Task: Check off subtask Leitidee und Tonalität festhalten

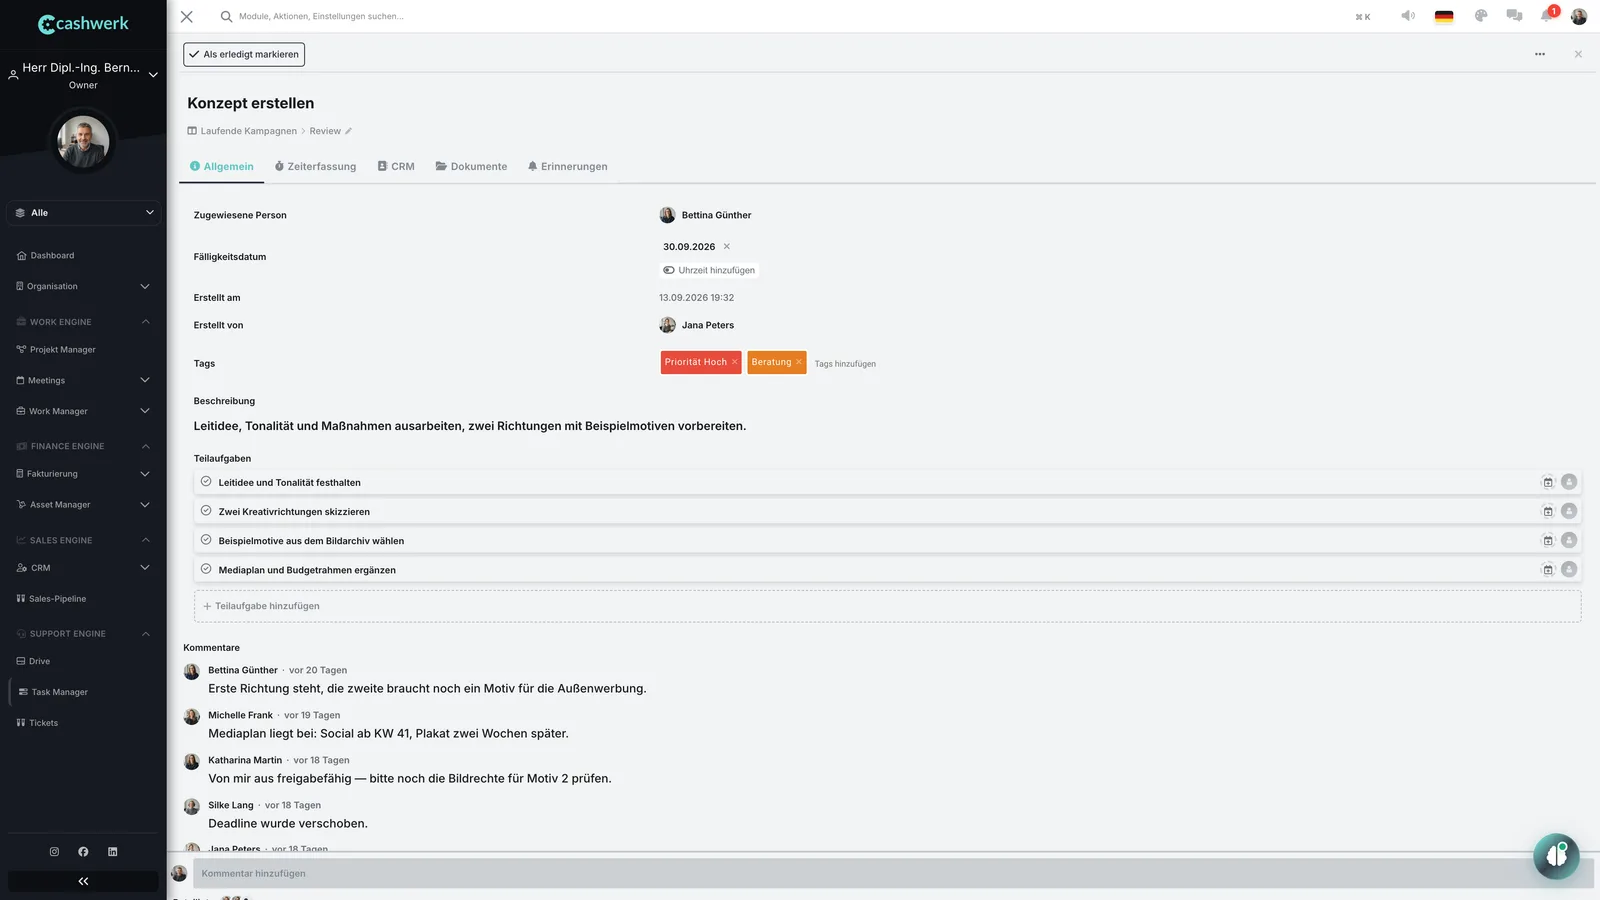Action: [x=206, y=481]
